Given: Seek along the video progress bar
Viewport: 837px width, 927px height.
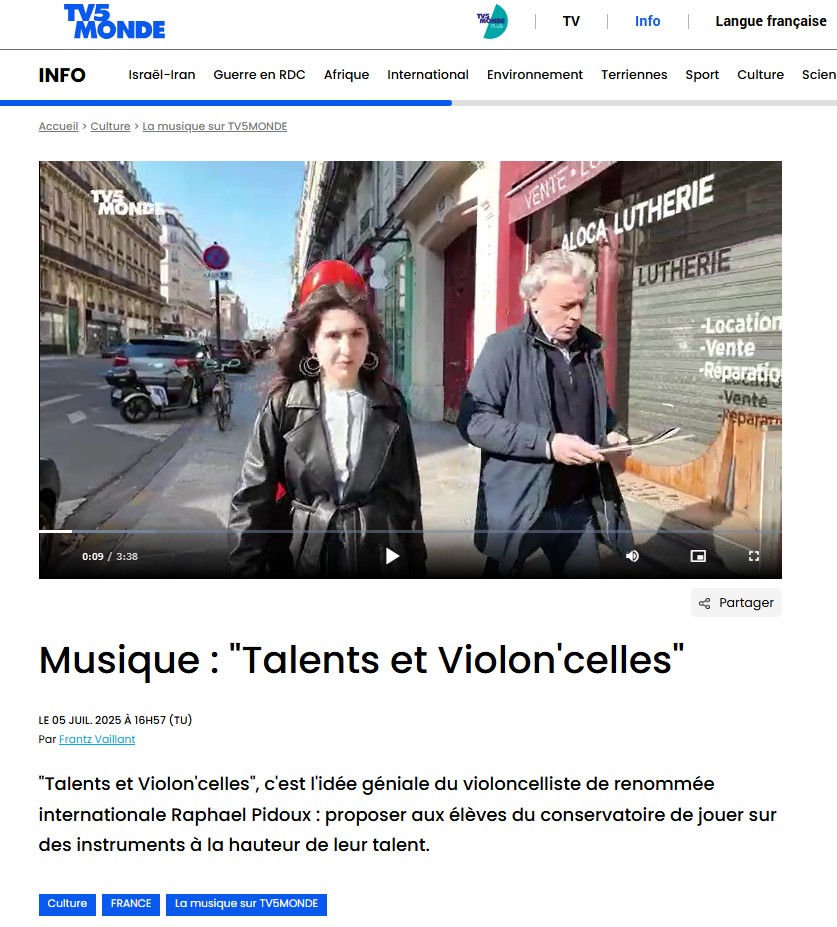Looking at the screenshot, I should point(410,531).
